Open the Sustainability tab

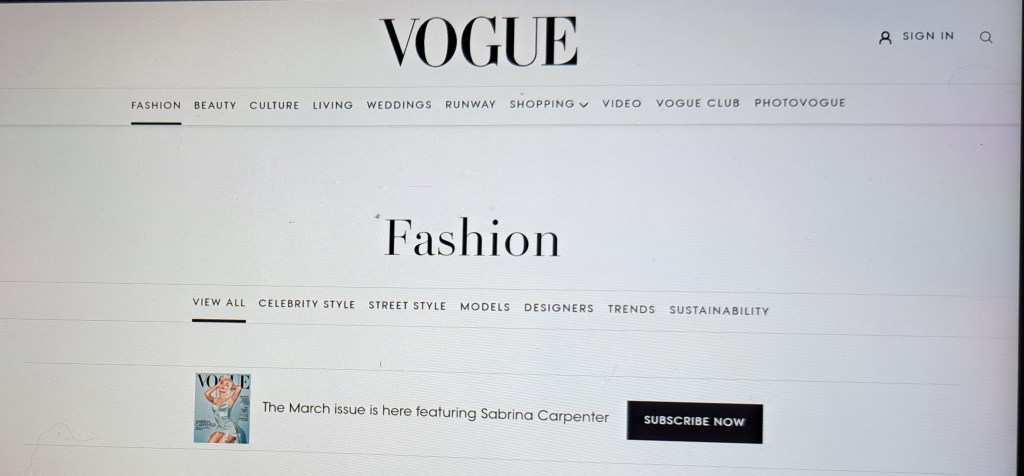pyautogui.click(x=719, y=311)
